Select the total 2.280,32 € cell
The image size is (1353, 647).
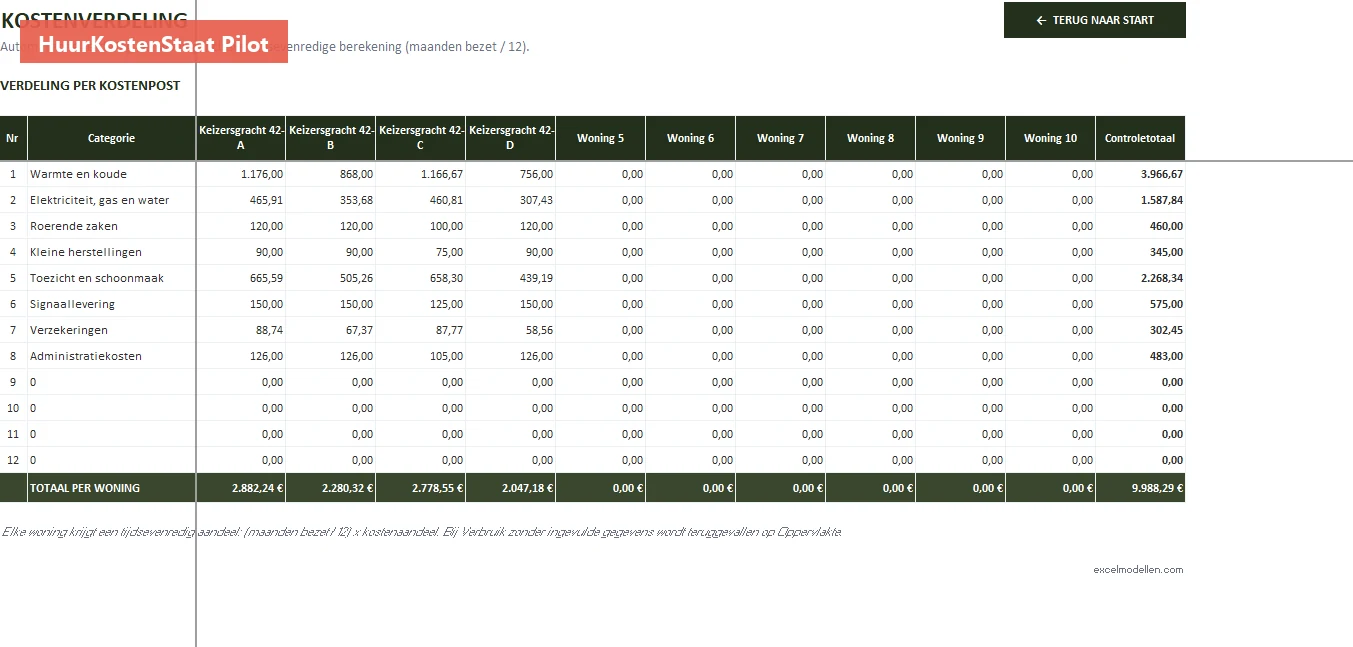[331, 488]
